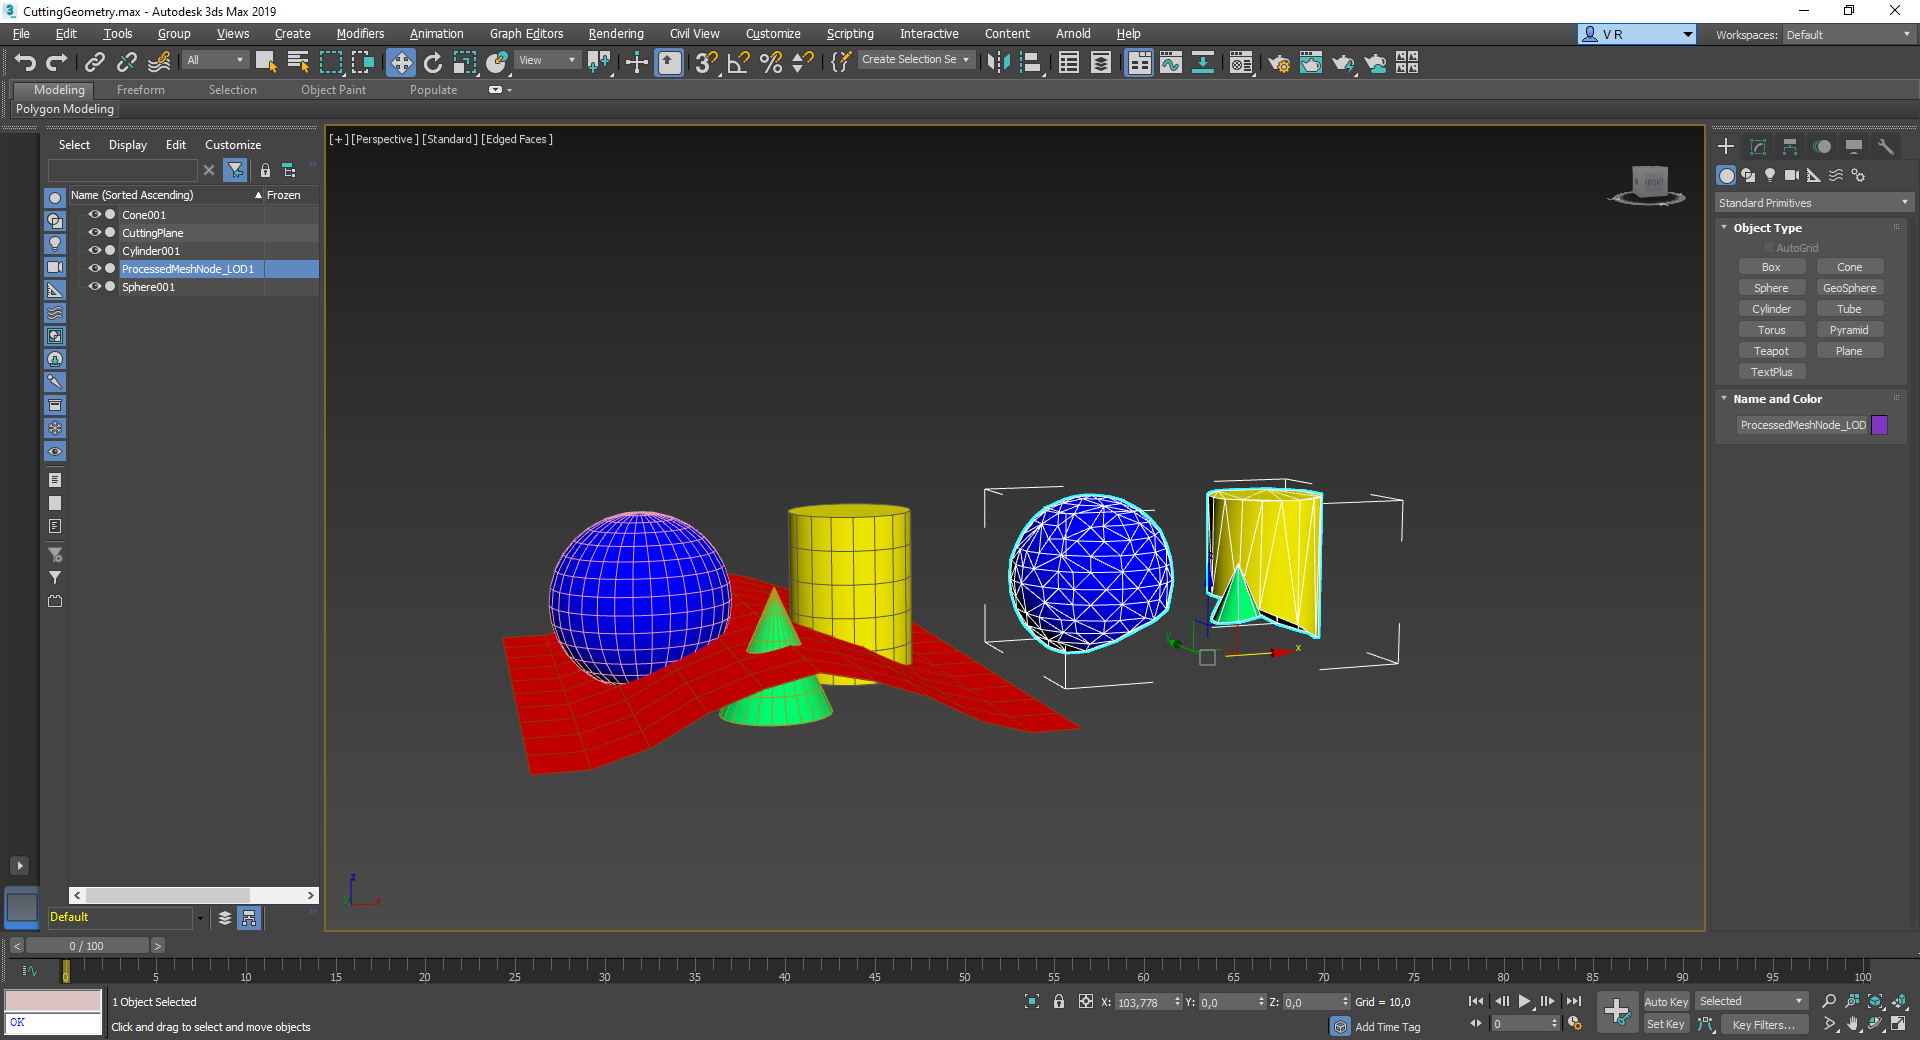Switch to the Freeform ribbon tab
The width and height of the screenshot is (1920, 1040).
coord(140,89)
